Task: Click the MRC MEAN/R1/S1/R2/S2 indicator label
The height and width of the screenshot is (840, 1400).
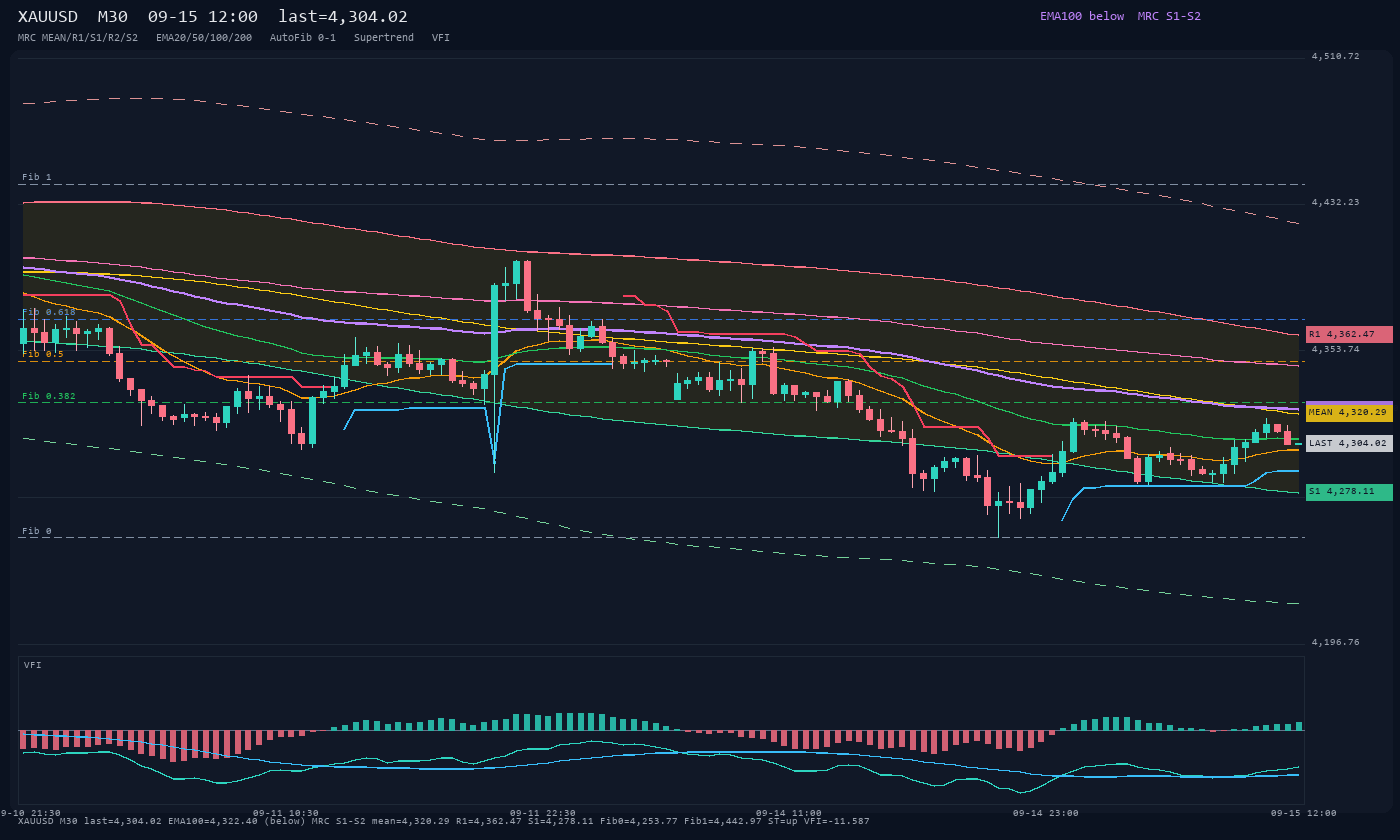Action: click(x=78, y=37)
